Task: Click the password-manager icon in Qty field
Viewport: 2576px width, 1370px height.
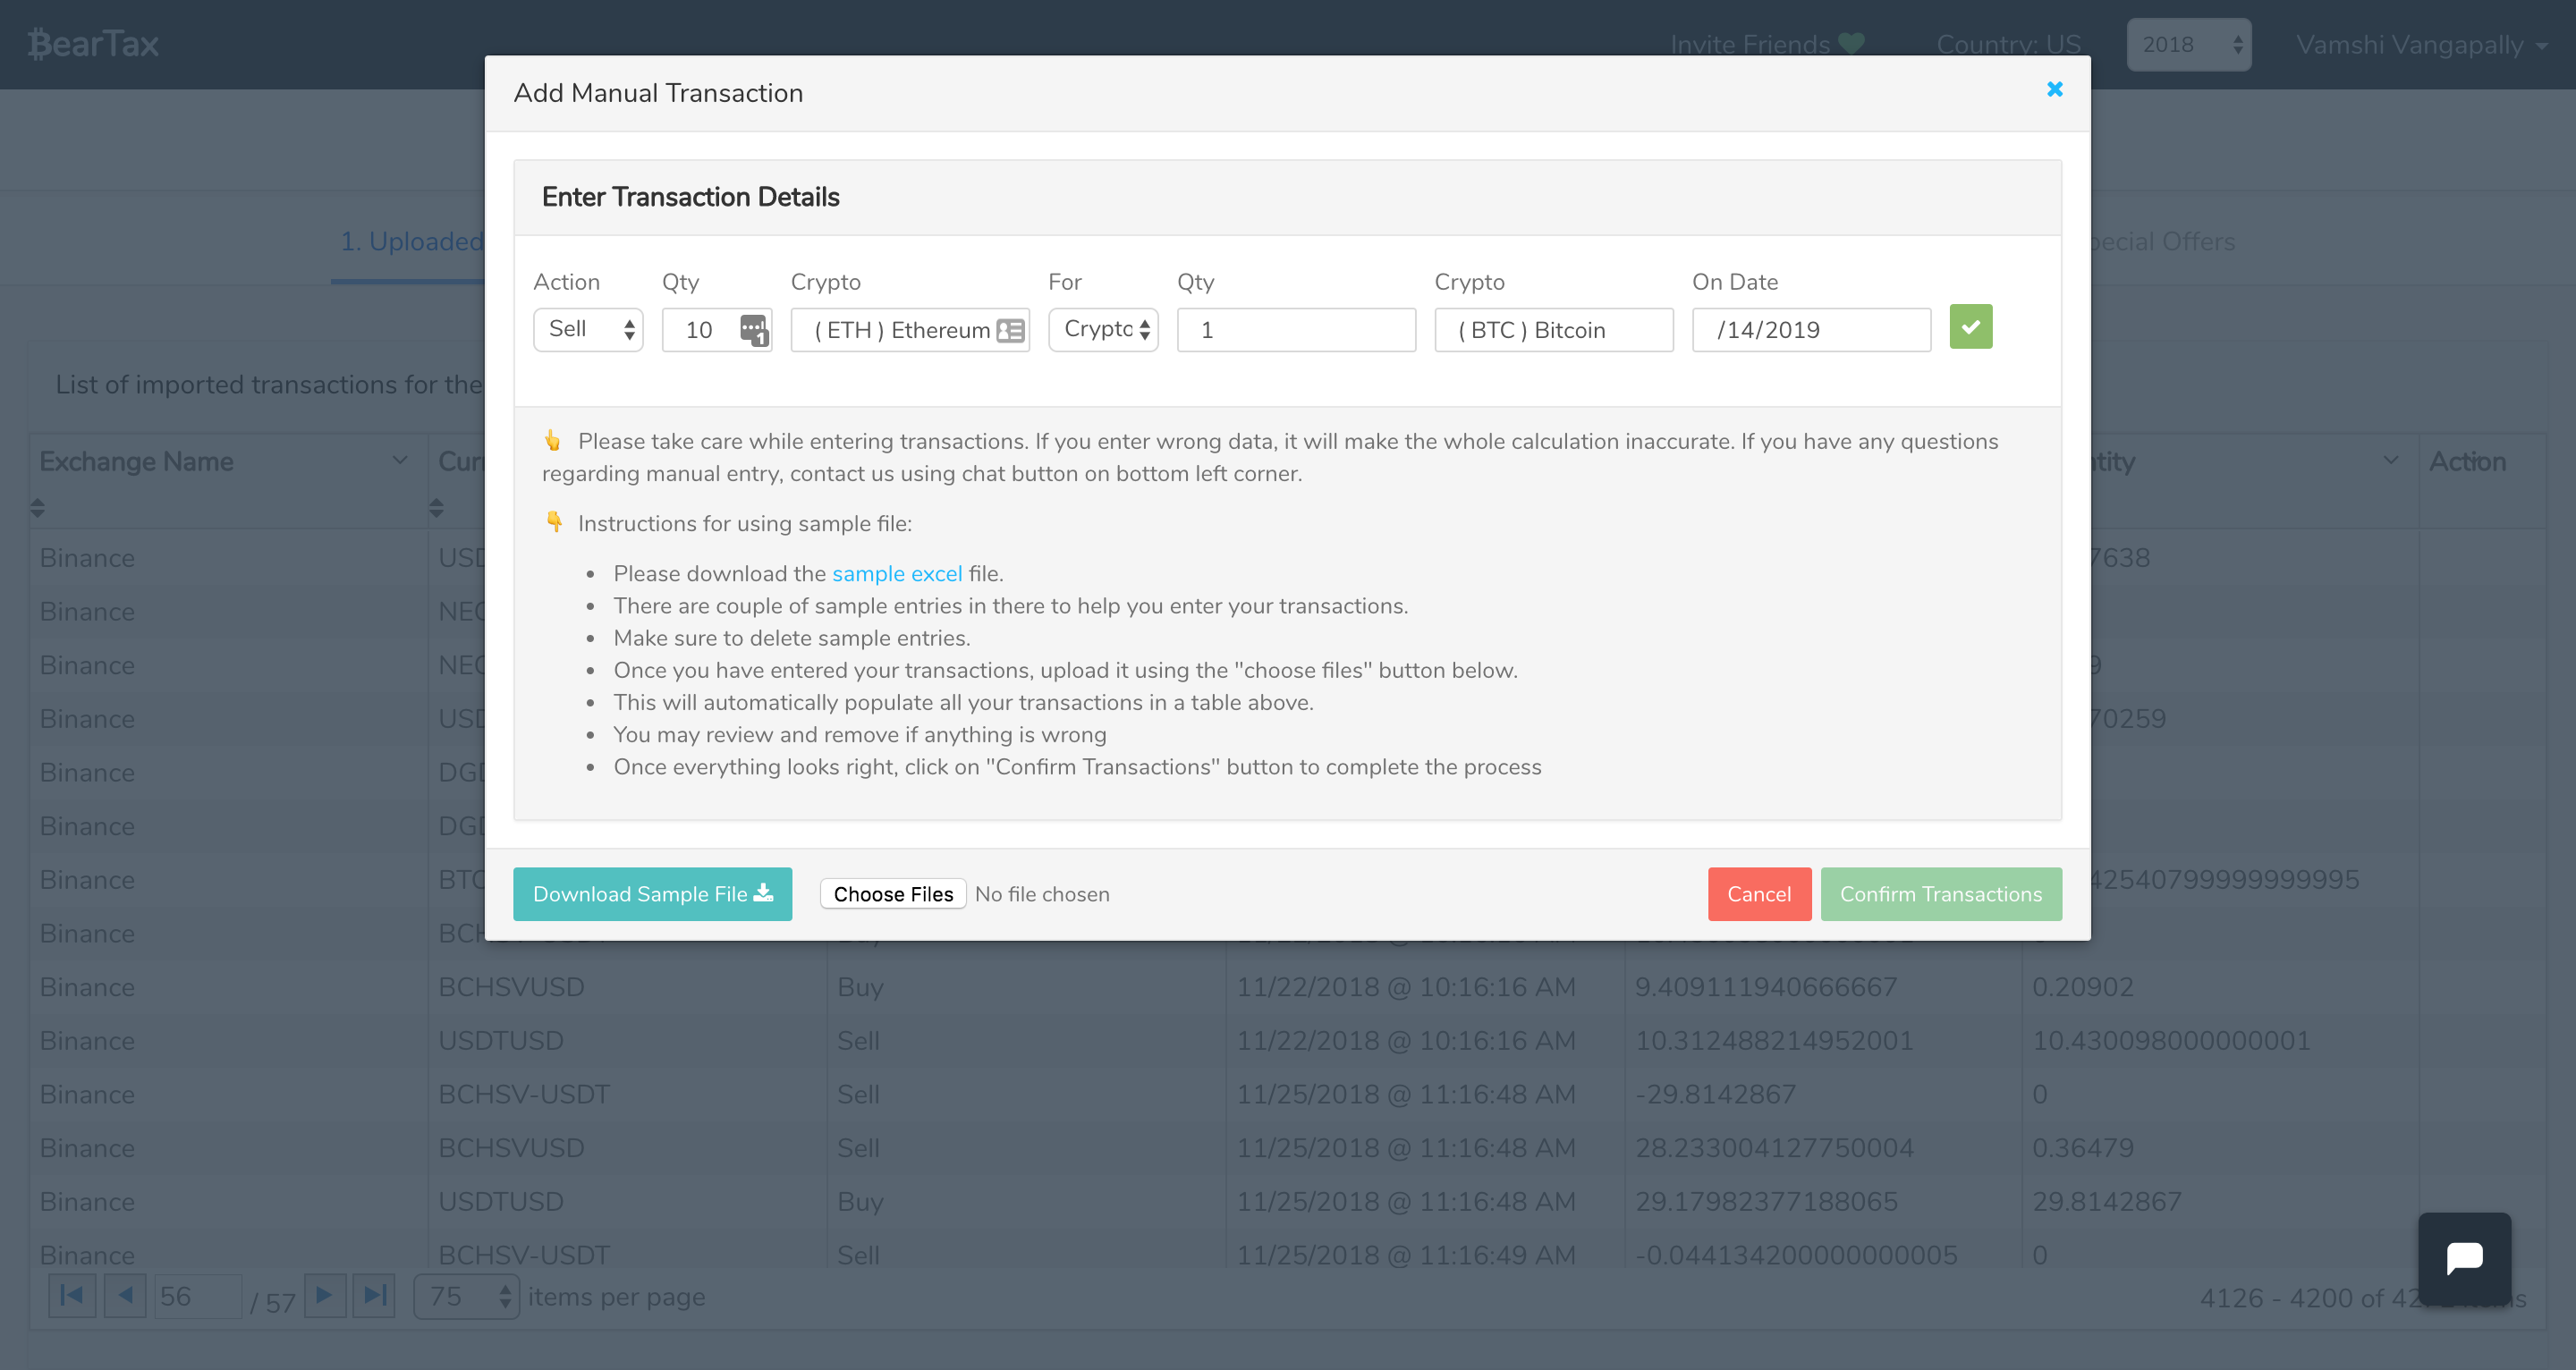Action: (753, 329)
